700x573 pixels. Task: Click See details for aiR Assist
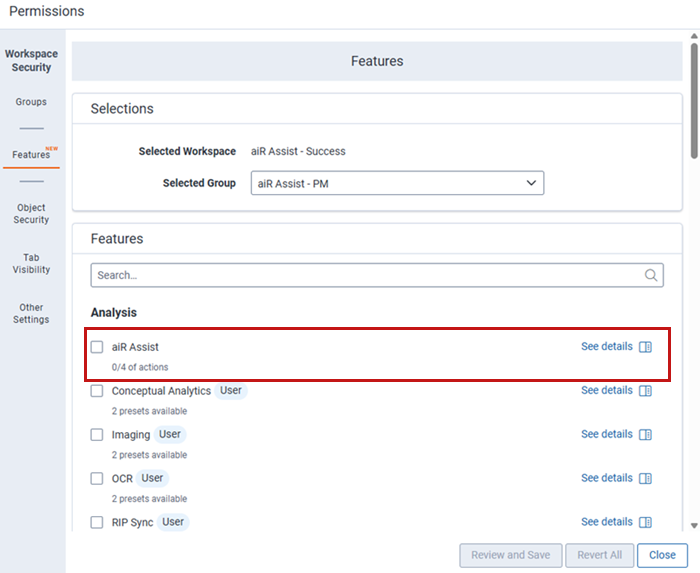pos(607,346)
